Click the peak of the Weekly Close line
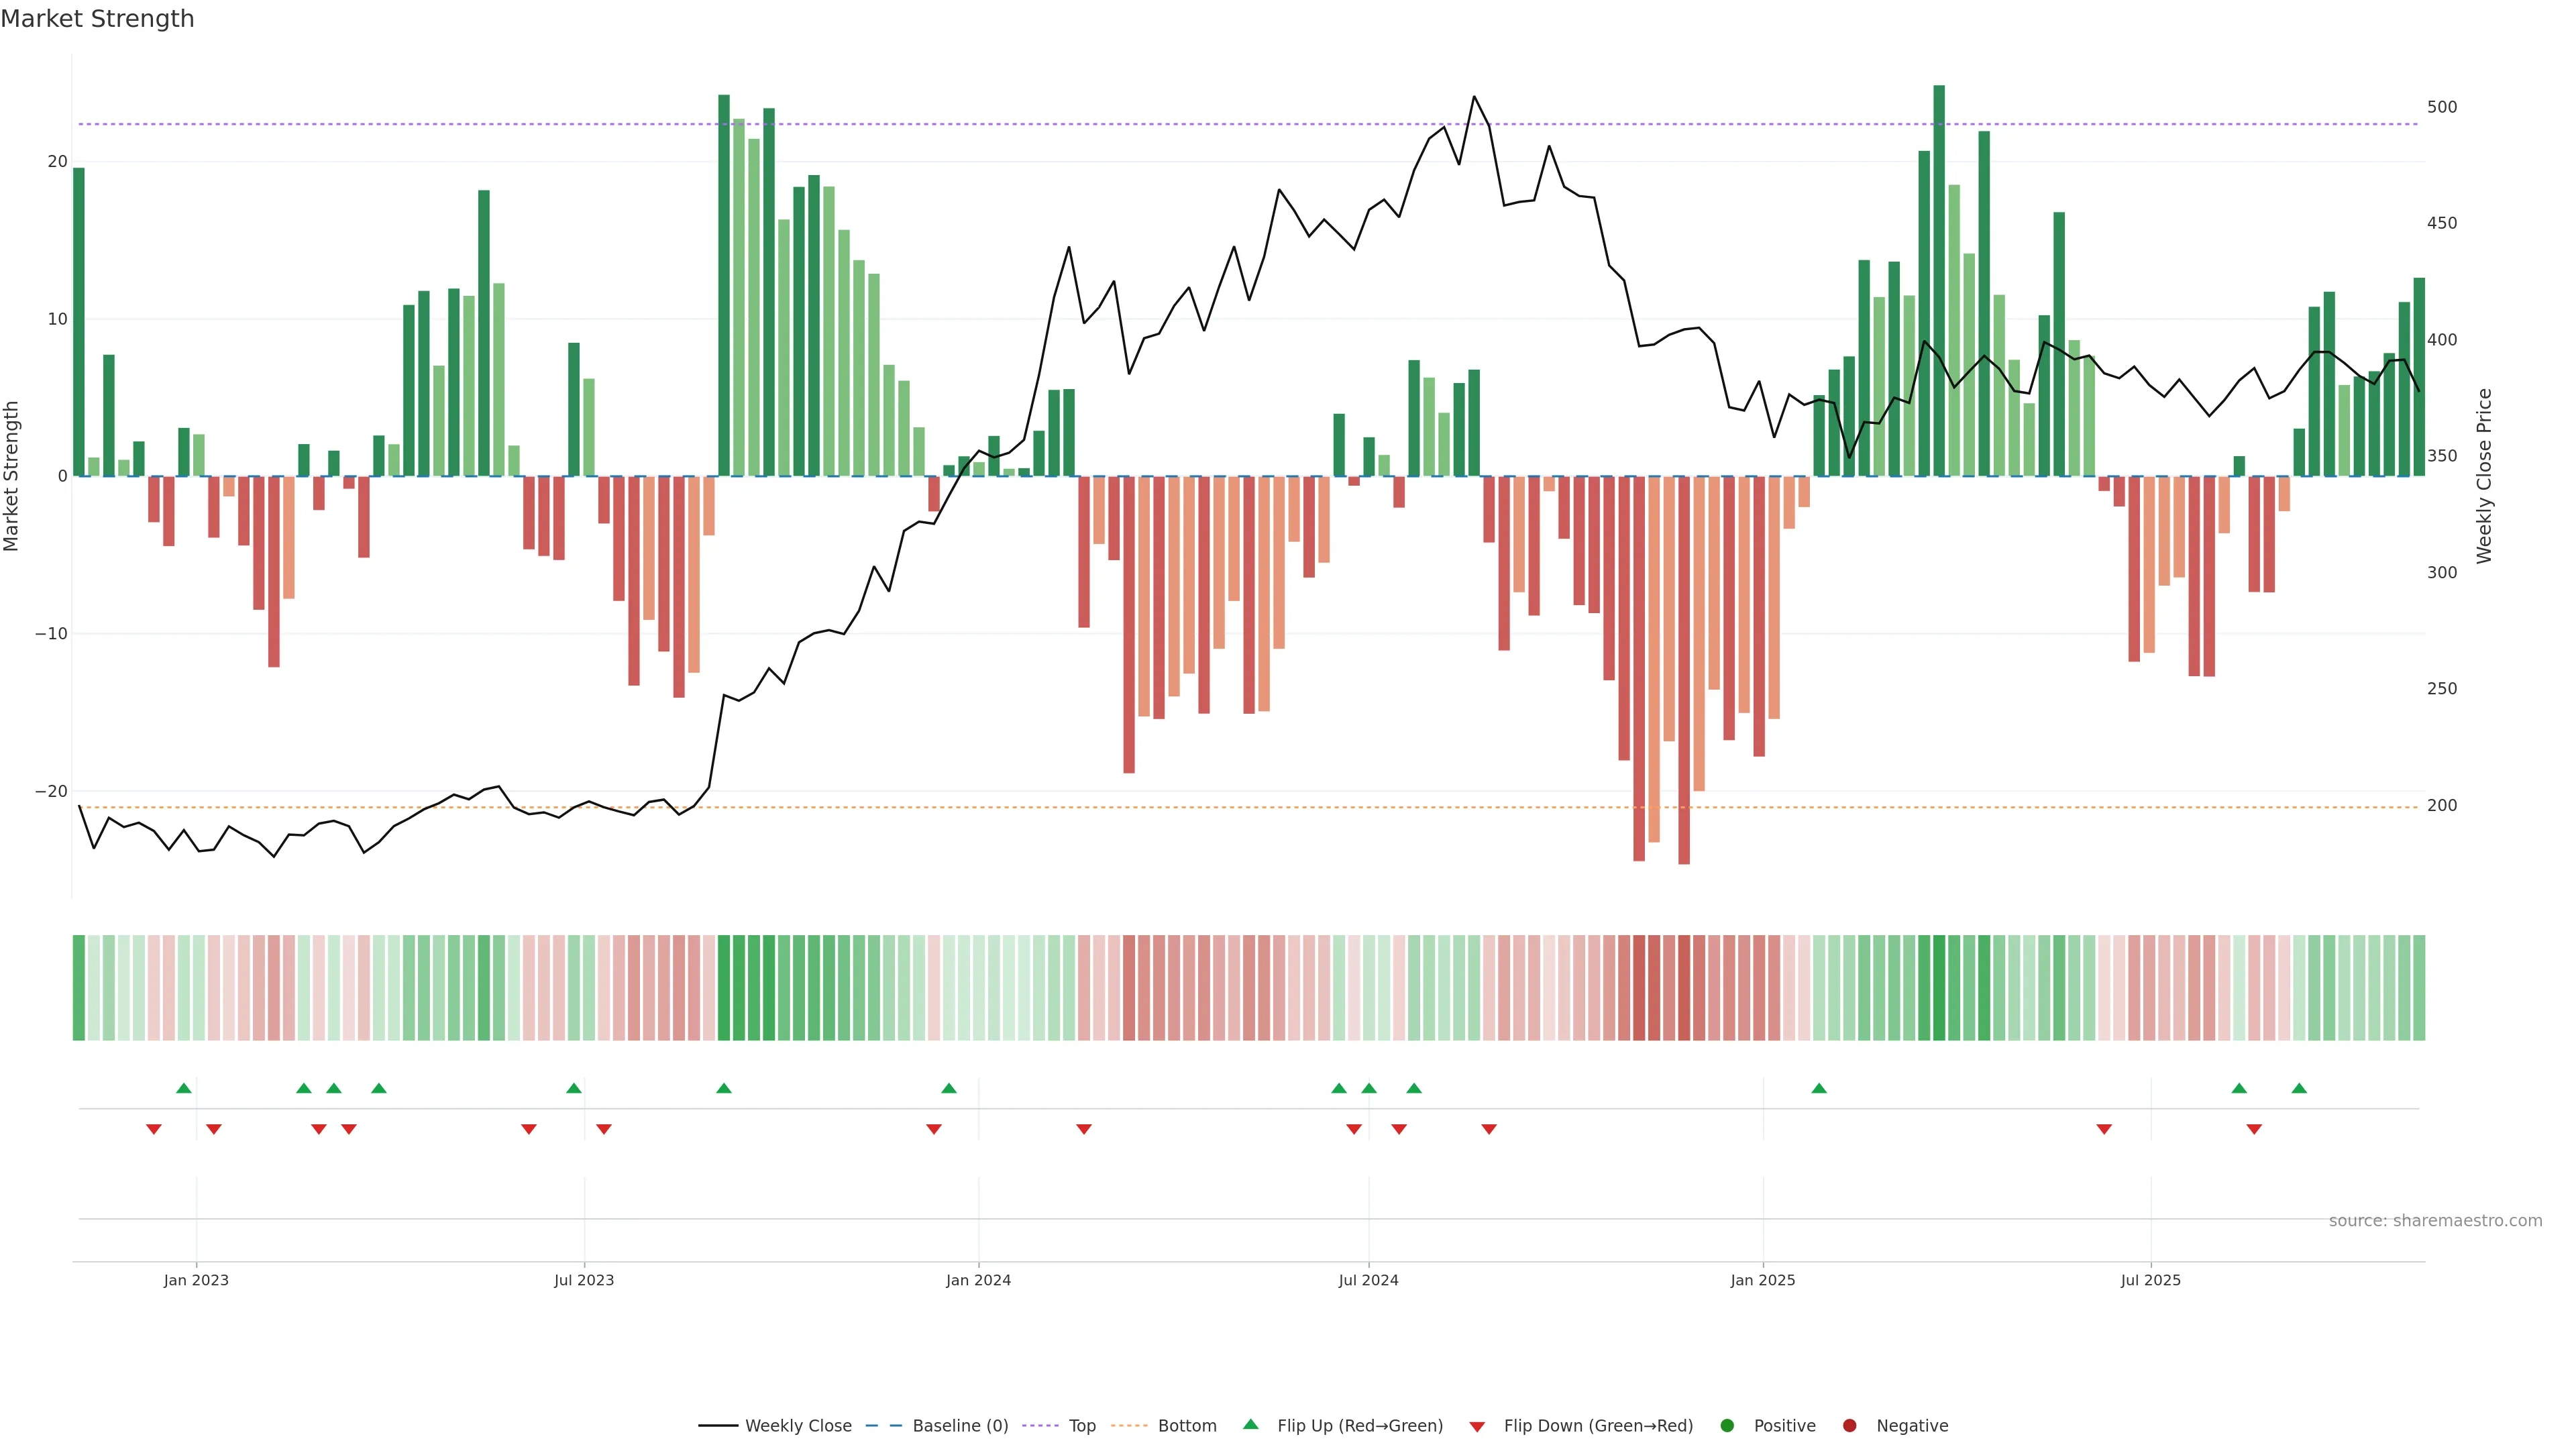 (1474, 97)
